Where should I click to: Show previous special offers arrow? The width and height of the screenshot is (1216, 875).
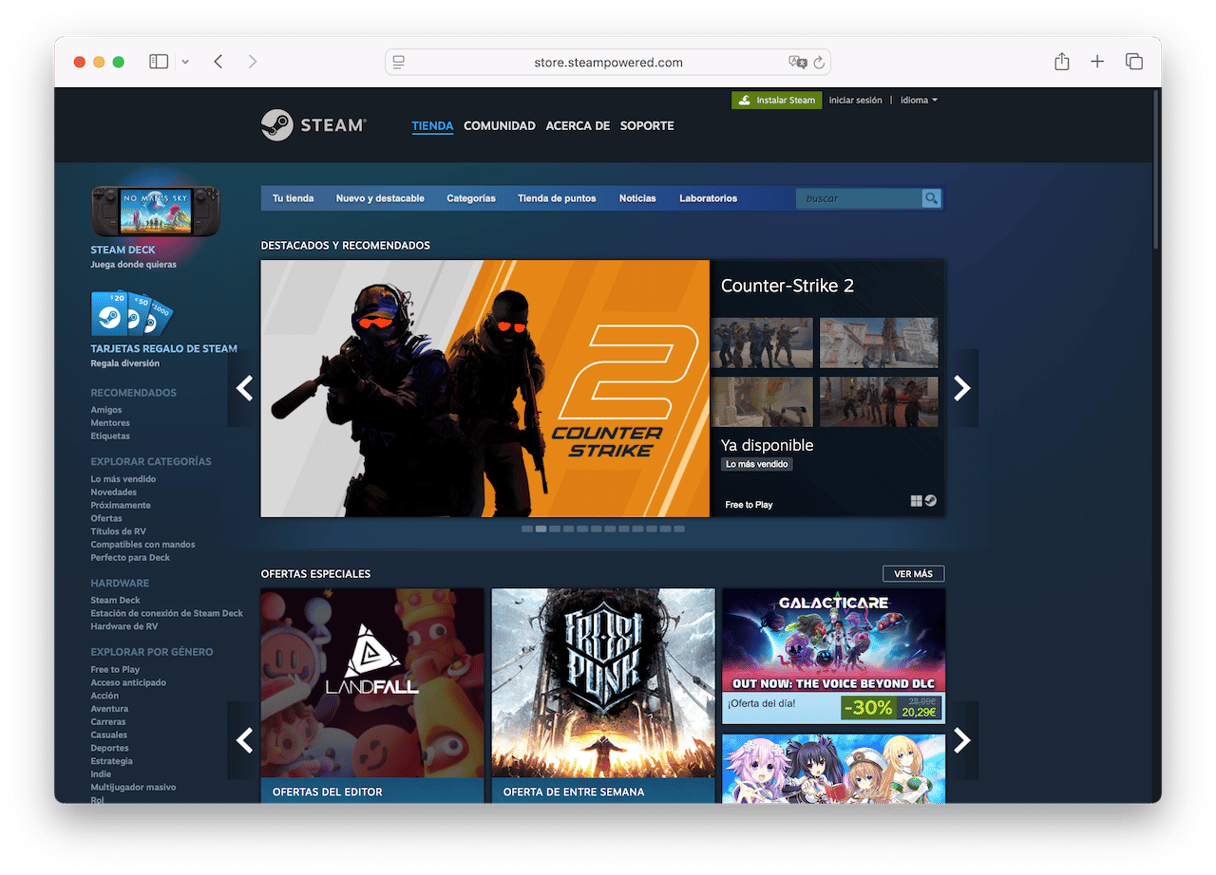[x=244, y=740]
